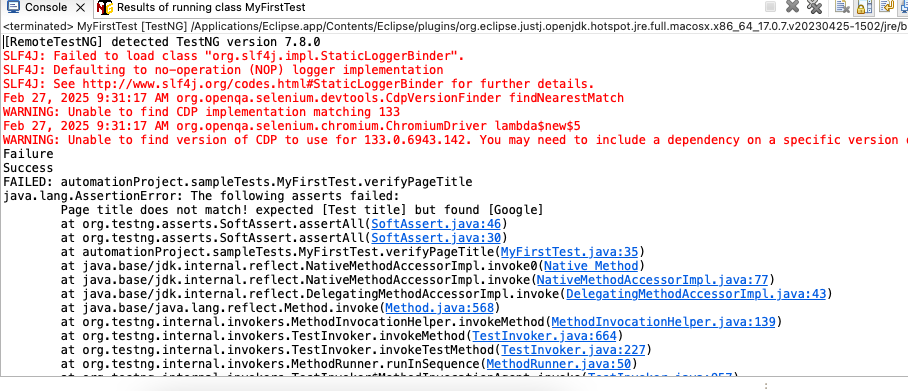The width and height of the screenshot is (908, 391).
Task: Click the Terminate stop square icon
Action: [x=770, y=6]
